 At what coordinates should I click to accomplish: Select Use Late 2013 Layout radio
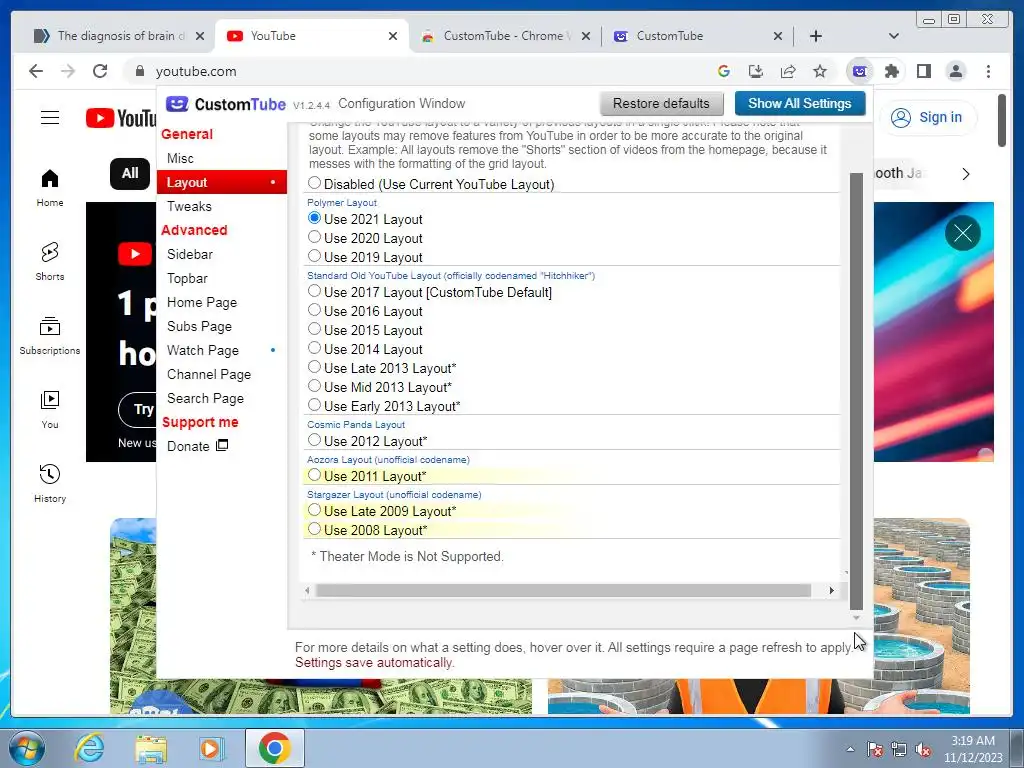click(x=314, y=367)
